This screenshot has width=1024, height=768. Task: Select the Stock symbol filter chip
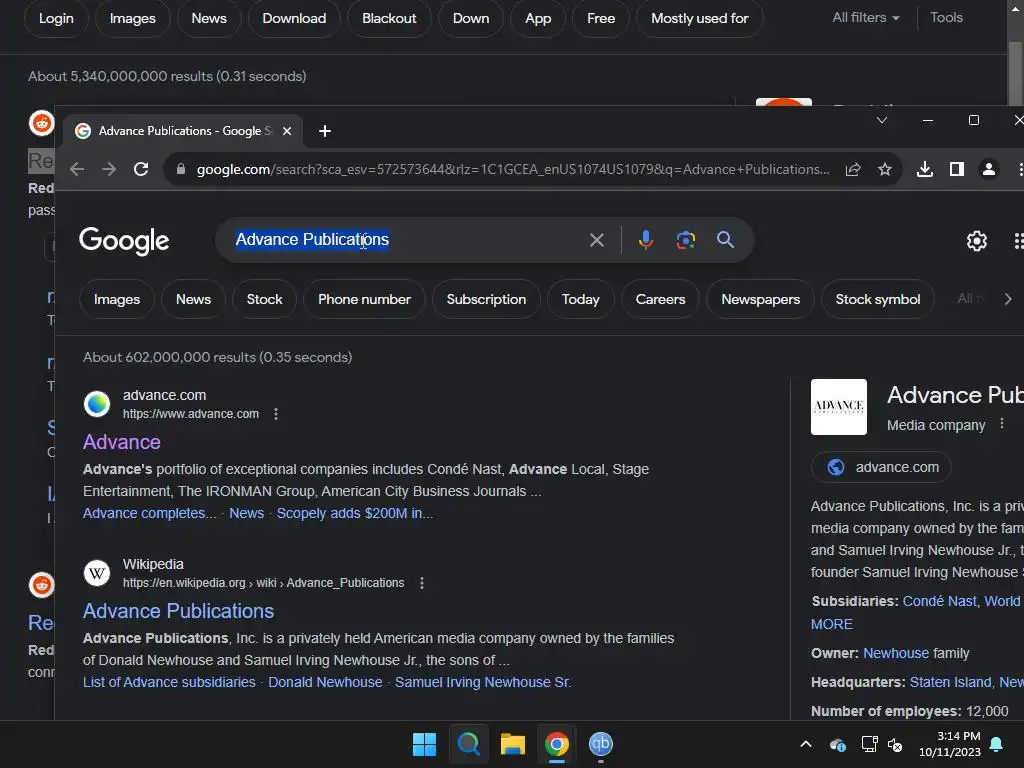pyautogui.click(x=878, y=299)
